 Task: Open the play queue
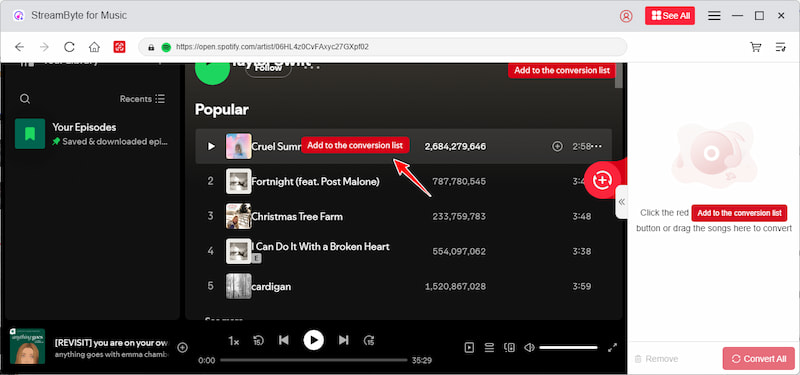click(x=489, y=347)
